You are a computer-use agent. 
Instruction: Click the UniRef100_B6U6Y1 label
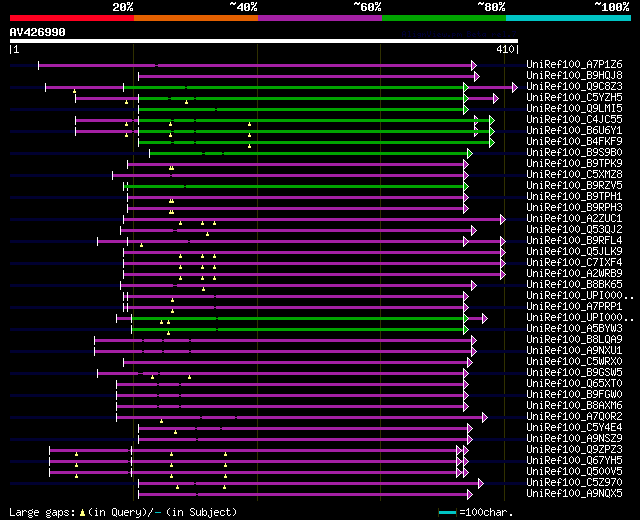tap(574, 131)
